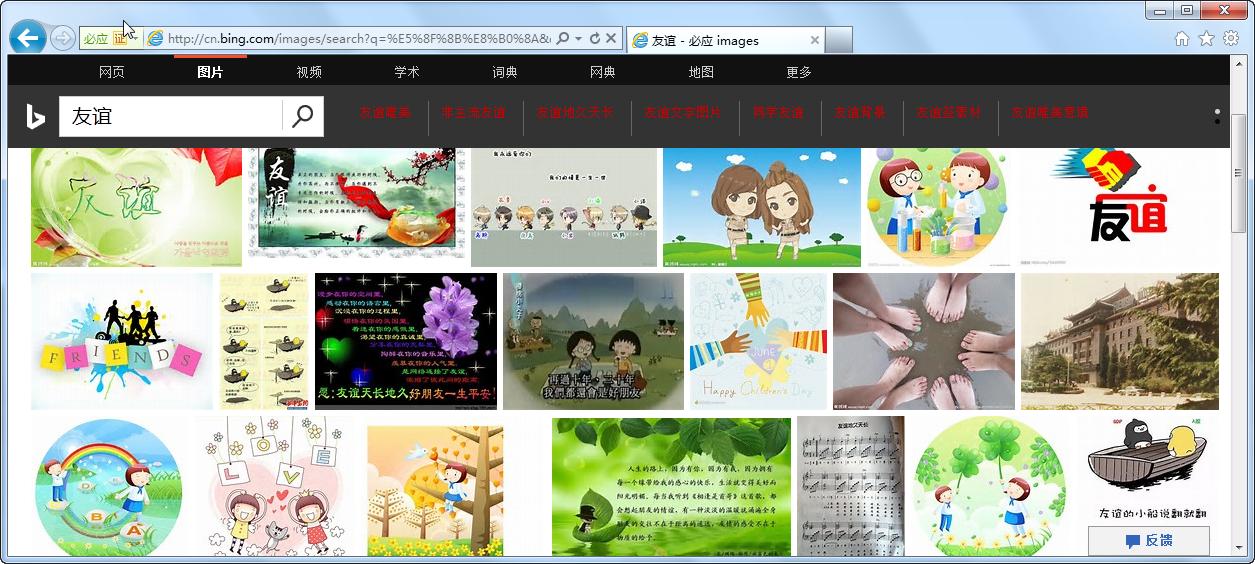This screenshot has height=564, width=1255.
Task: Open the 友谊的小船说翻就翻 boat image
Action: coord(1150,470)
